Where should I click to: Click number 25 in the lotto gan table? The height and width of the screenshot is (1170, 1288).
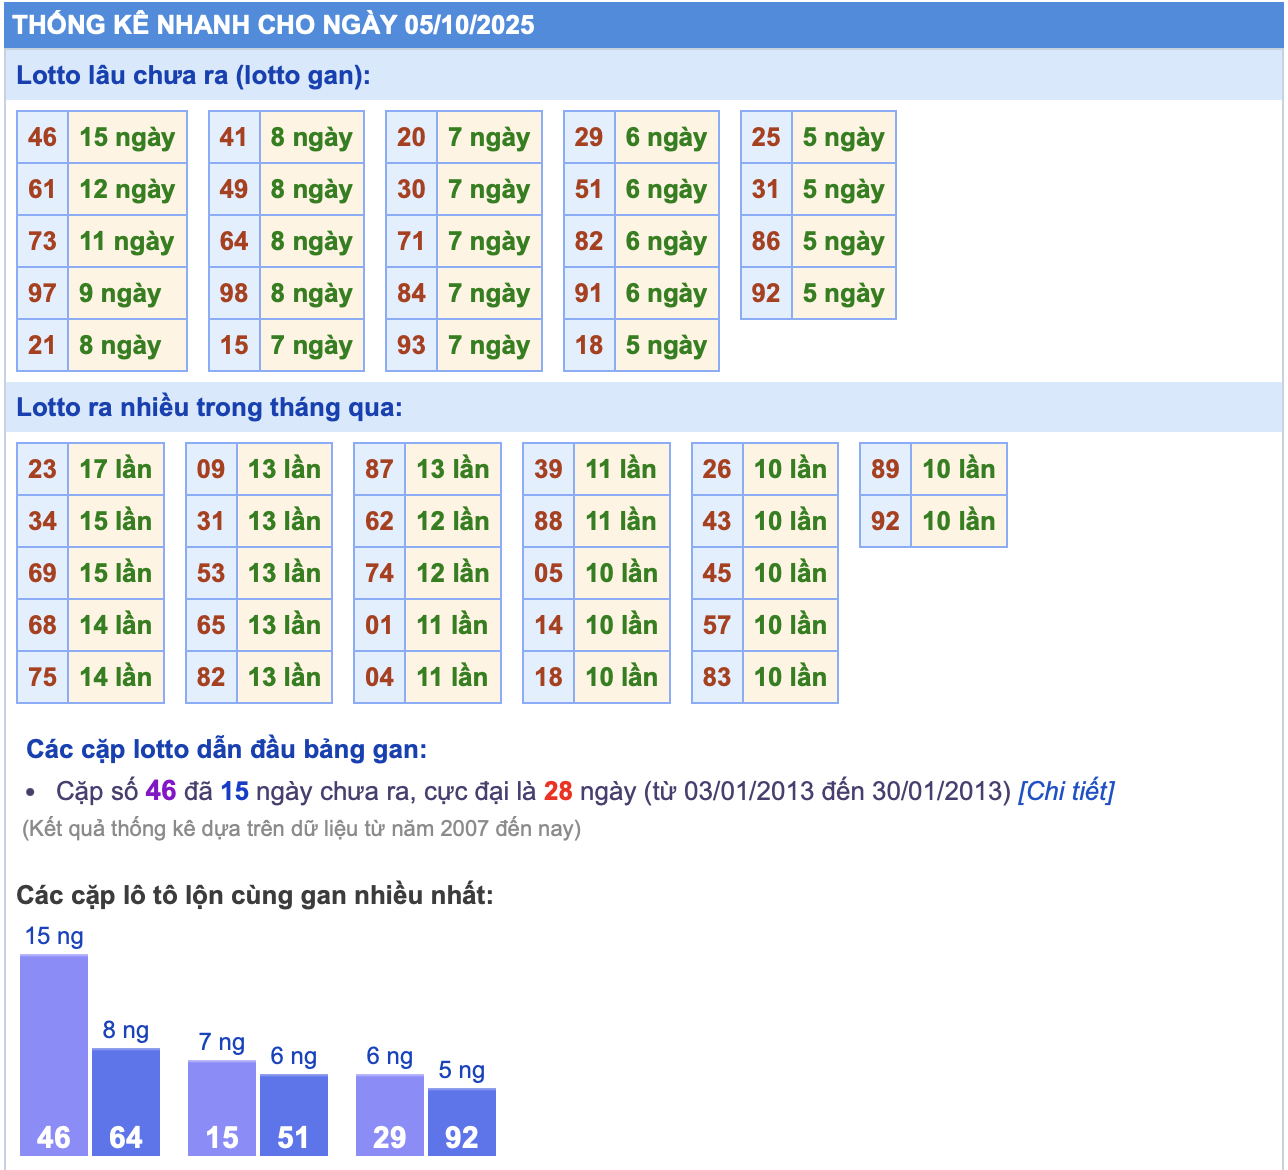766,137
